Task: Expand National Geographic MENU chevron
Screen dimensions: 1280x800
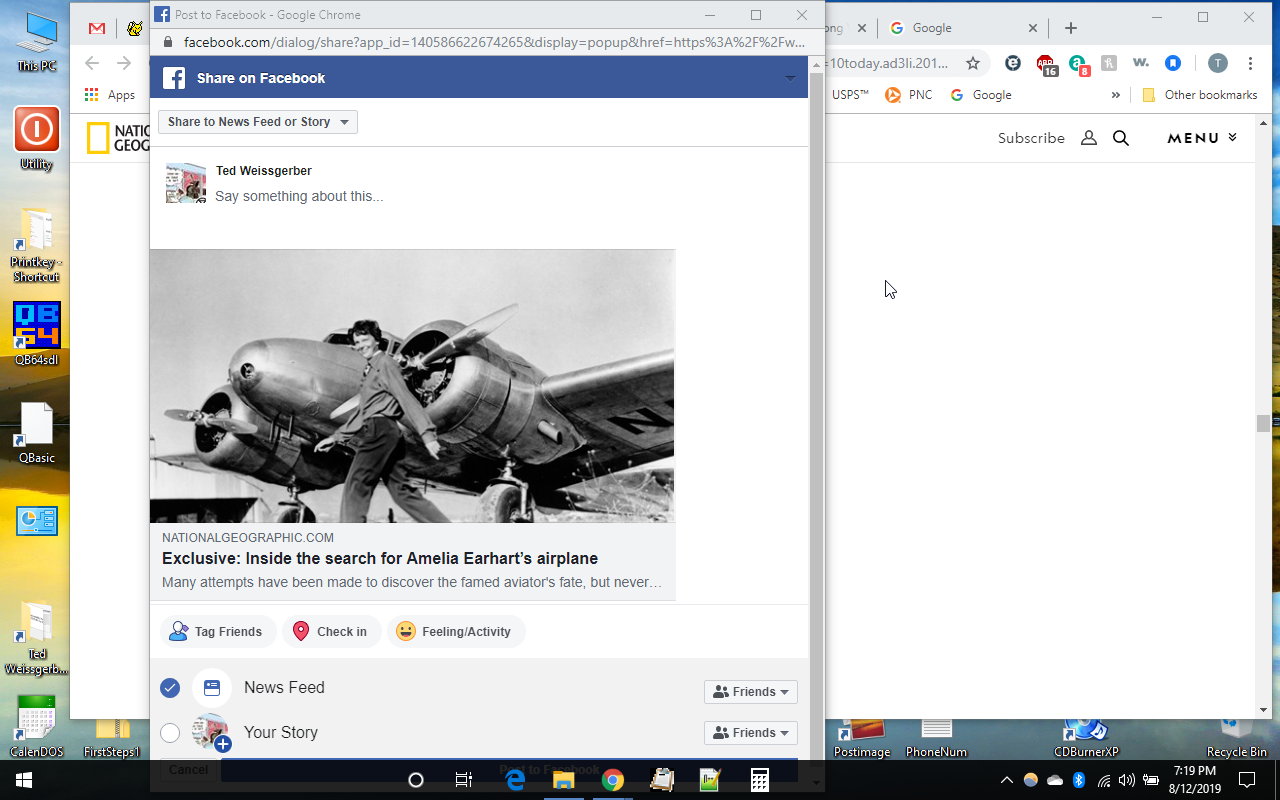Action: (x=1232, y=138)
